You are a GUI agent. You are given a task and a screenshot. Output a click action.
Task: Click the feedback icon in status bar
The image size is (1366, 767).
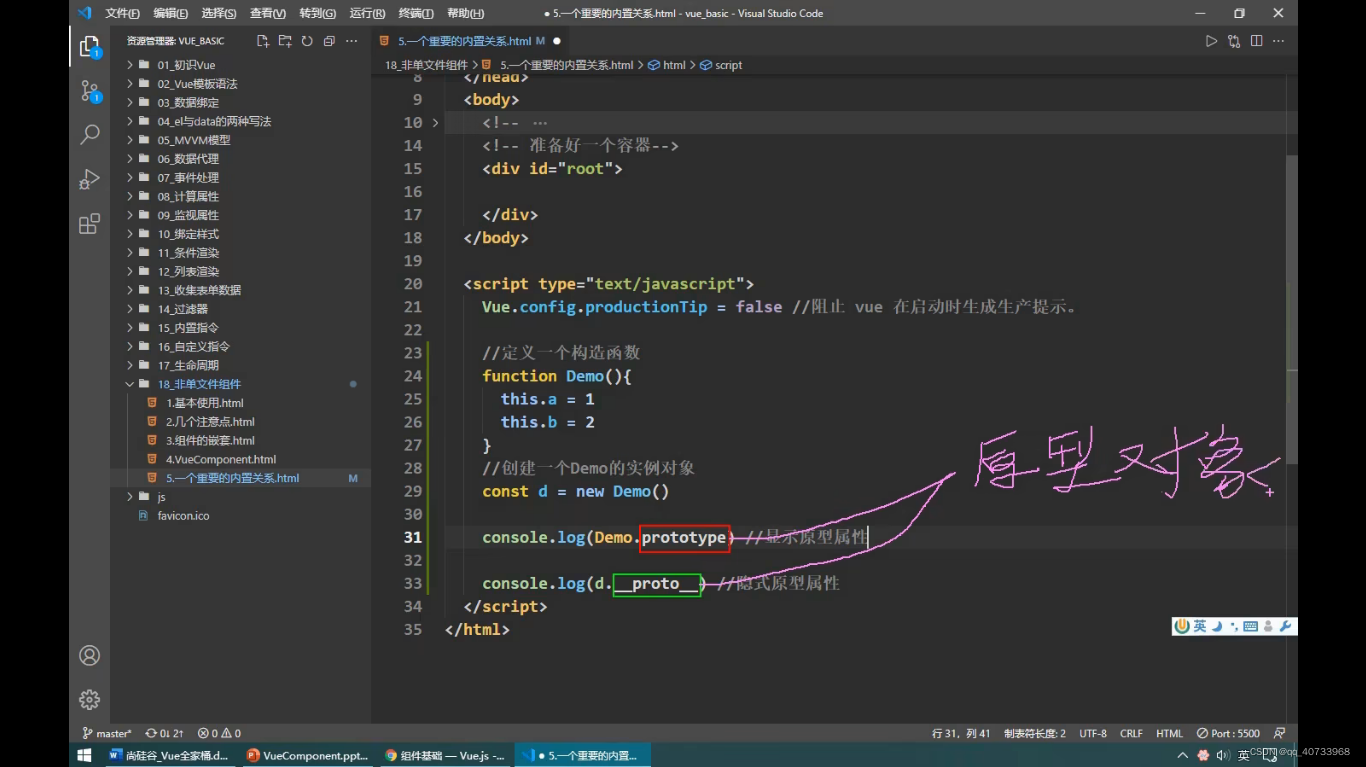coord(1280,733)
